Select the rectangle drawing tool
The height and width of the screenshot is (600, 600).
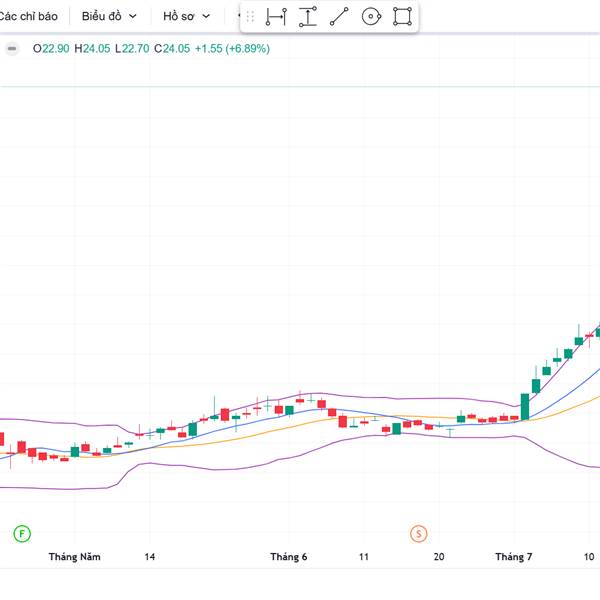[x=403, y=17]
